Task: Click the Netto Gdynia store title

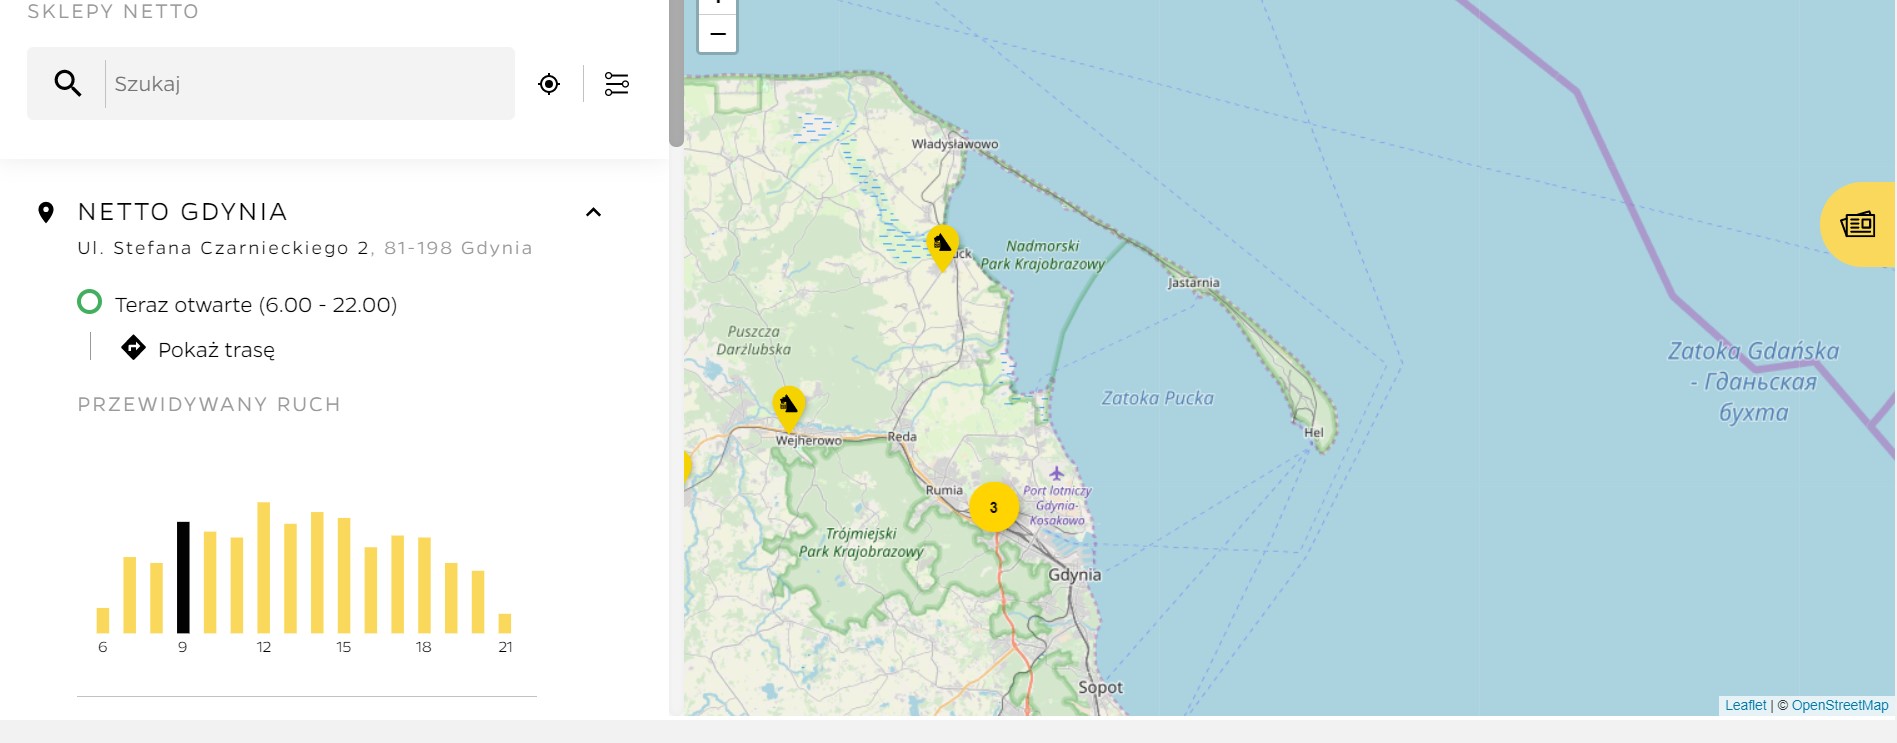Action: click(183, 212)
